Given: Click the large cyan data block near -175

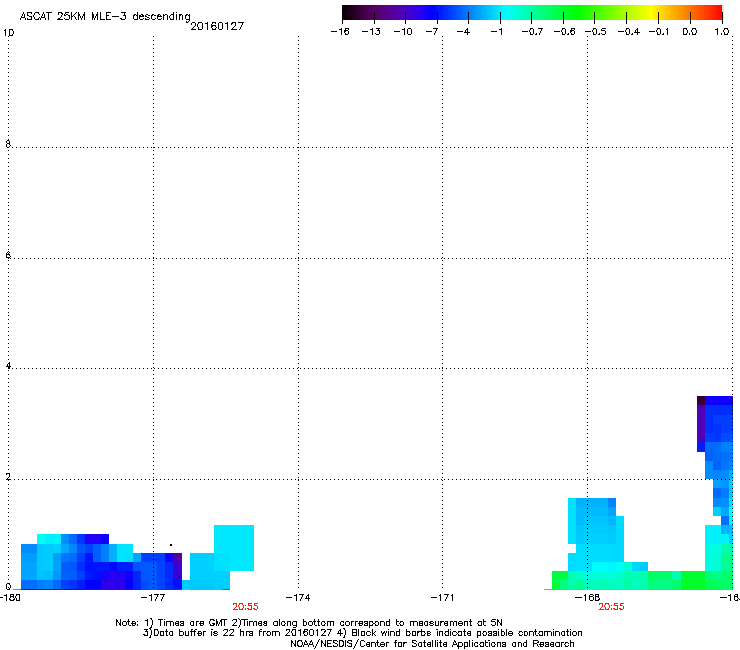Looking at the screenshot, I should point(234,548).
